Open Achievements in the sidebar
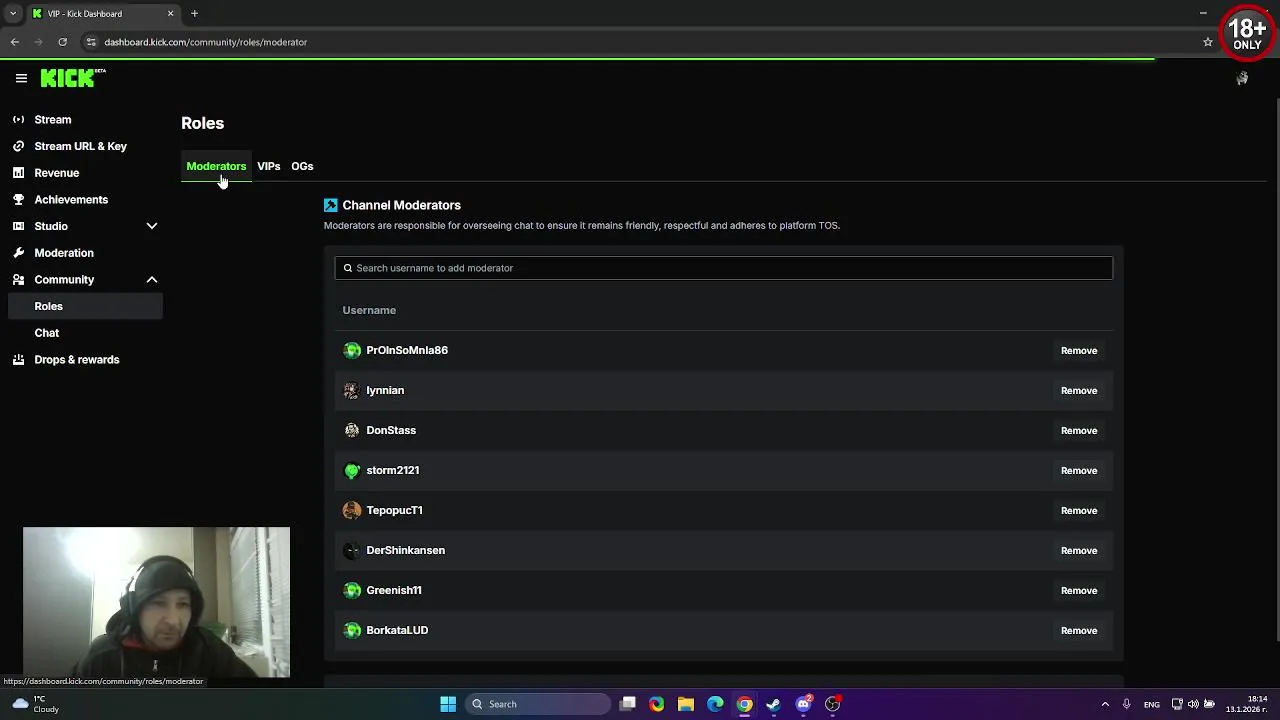The height and width of the screenshot is (720, 1280). click(70, 199)
